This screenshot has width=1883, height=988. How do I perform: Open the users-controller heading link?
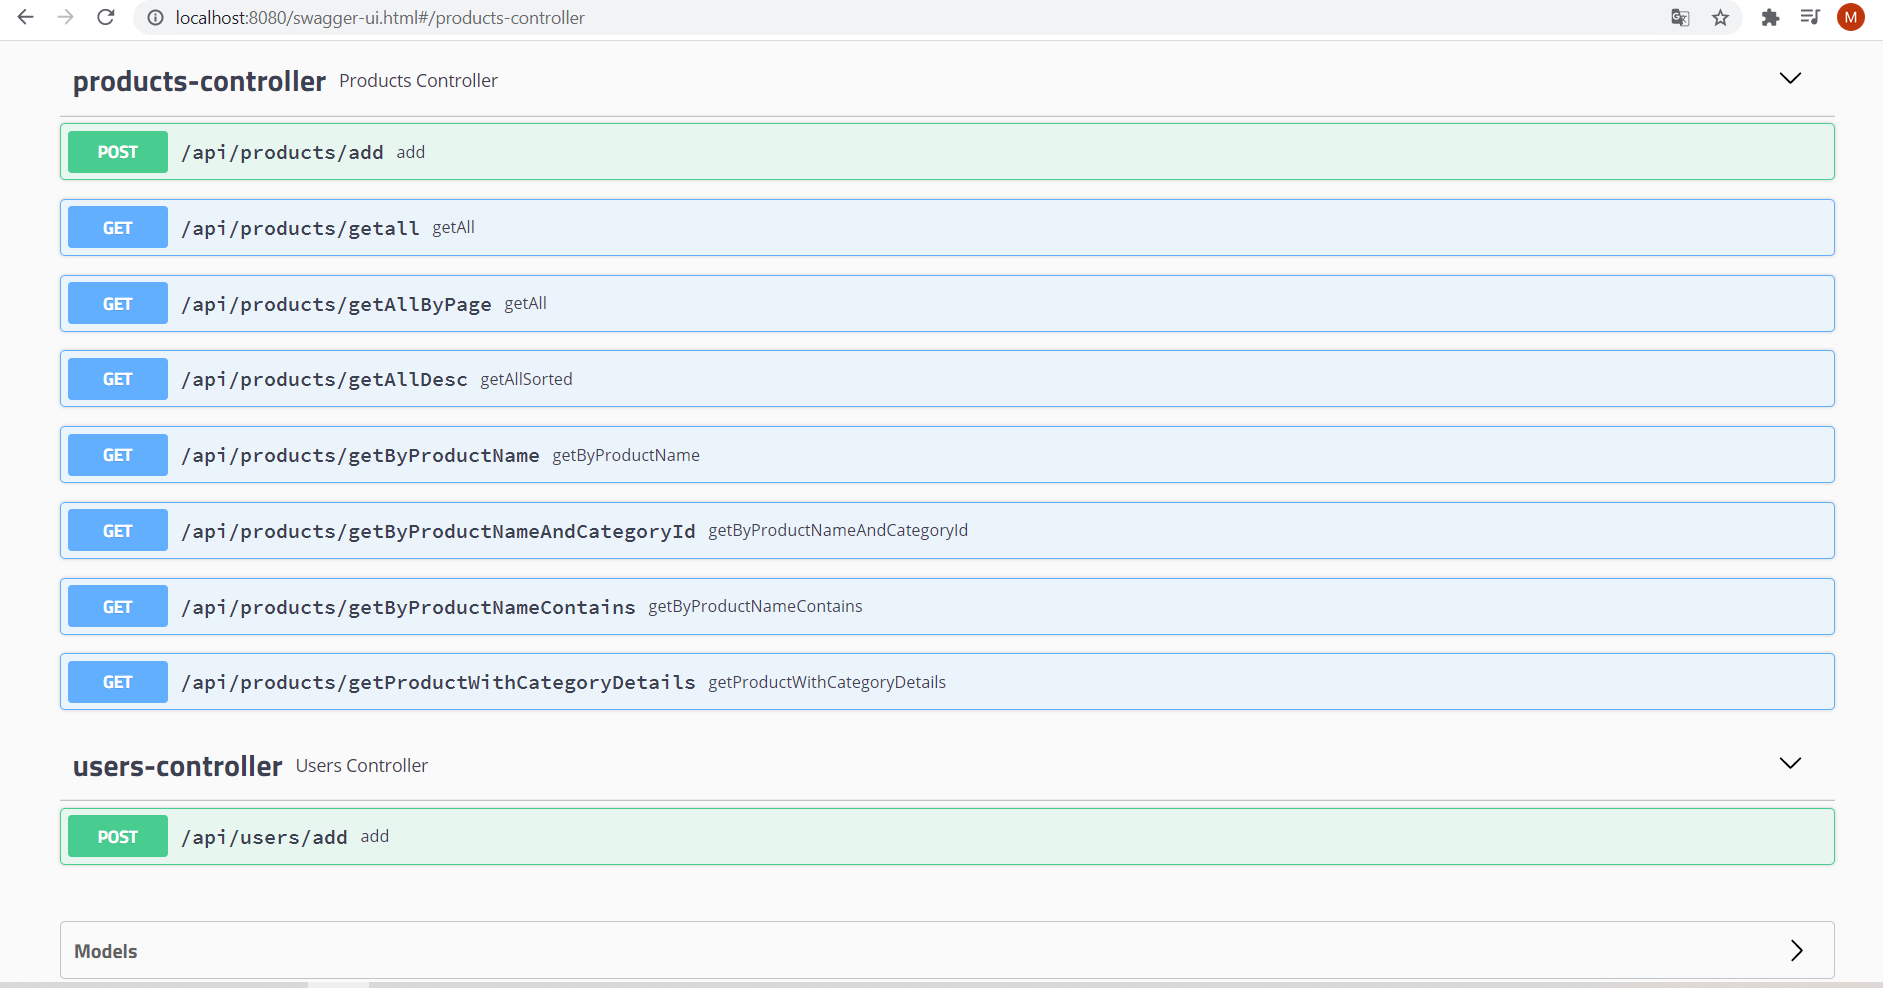tap(177, 766)
